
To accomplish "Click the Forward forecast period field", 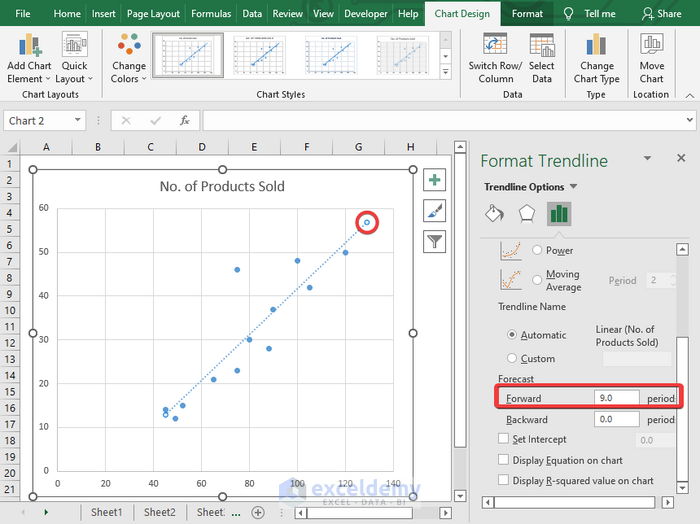I will click(617, 398).
